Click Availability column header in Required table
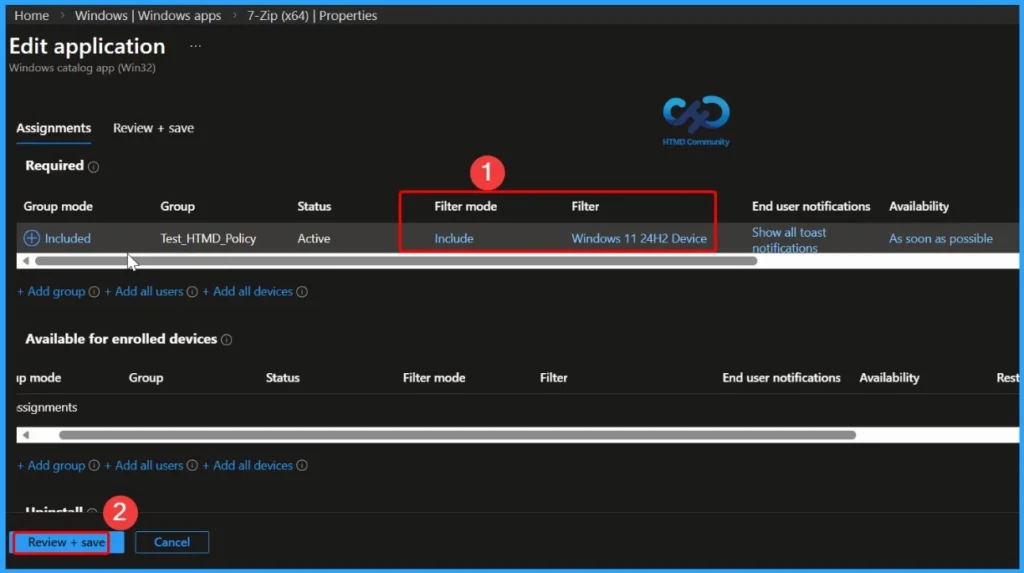 coord(919,206)
